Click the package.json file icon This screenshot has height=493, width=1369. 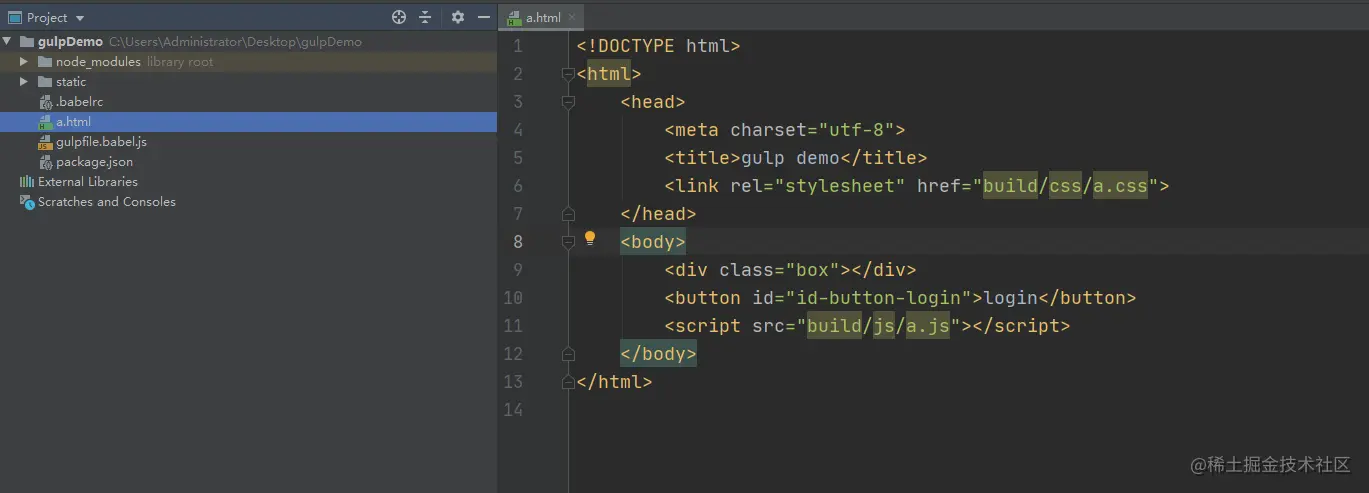click(46, 162)
